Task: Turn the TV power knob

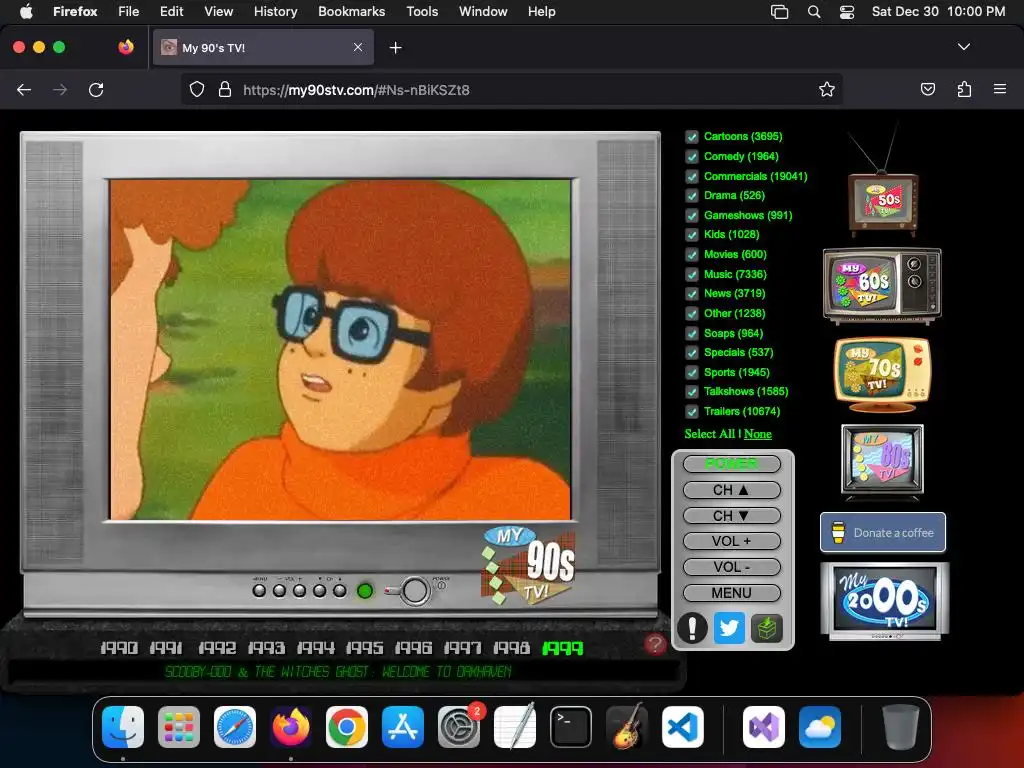Action: coord(414,591)
